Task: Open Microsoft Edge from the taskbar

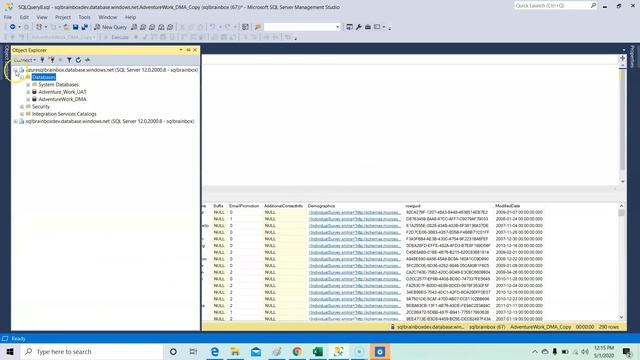Action: click(x=214, y=351)
